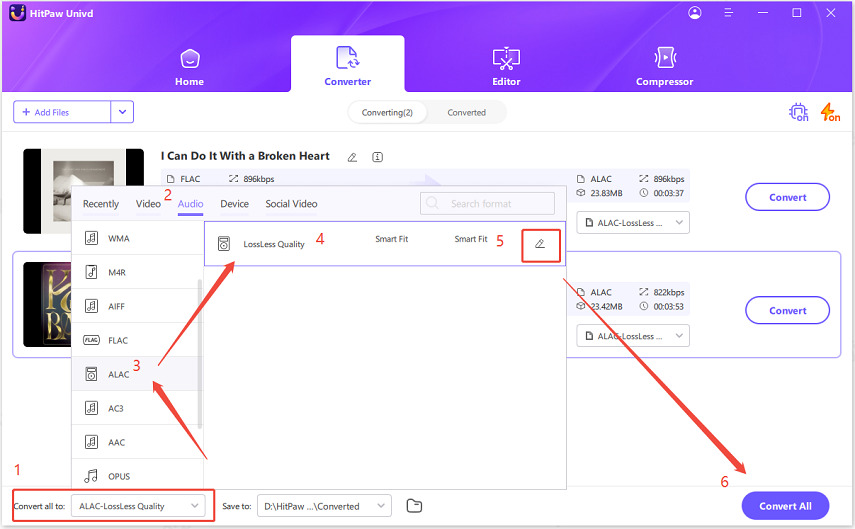Choose AC3 format
855x529 pixels.
137,408
